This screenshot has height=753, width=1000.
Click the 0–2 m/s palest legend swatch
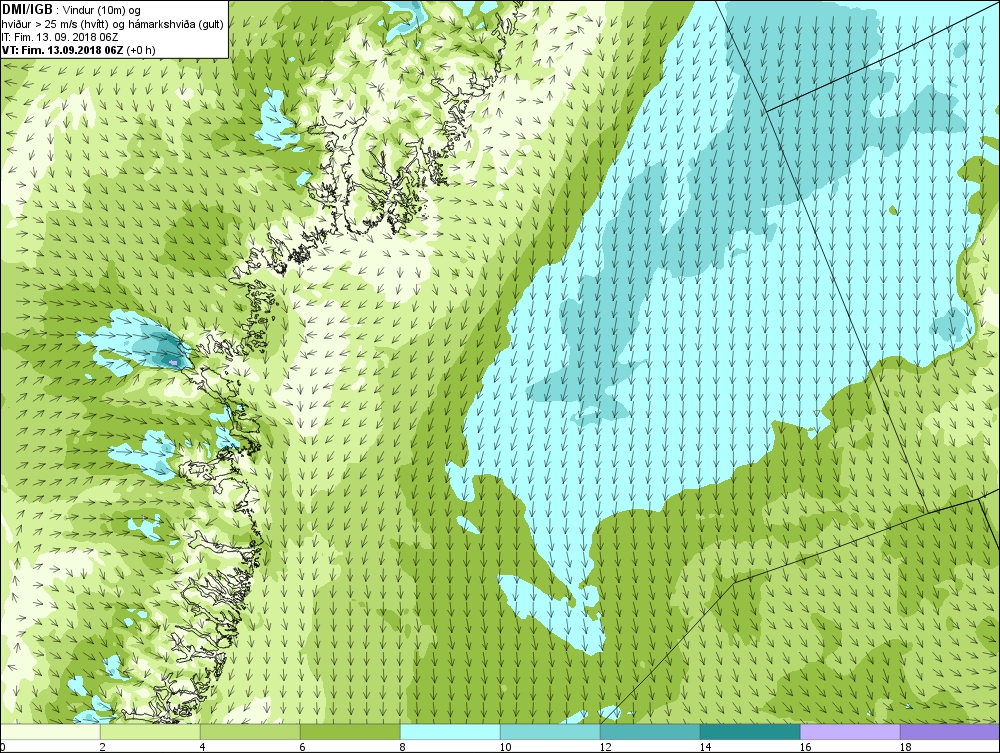[x=50, y=732]
